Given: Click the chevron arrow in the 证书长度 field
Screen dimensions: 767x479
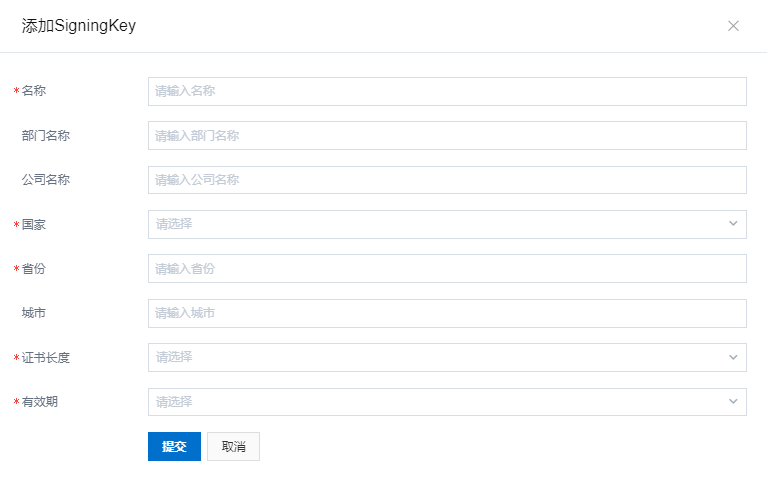Looking at the screenshot, I should 733,357.
